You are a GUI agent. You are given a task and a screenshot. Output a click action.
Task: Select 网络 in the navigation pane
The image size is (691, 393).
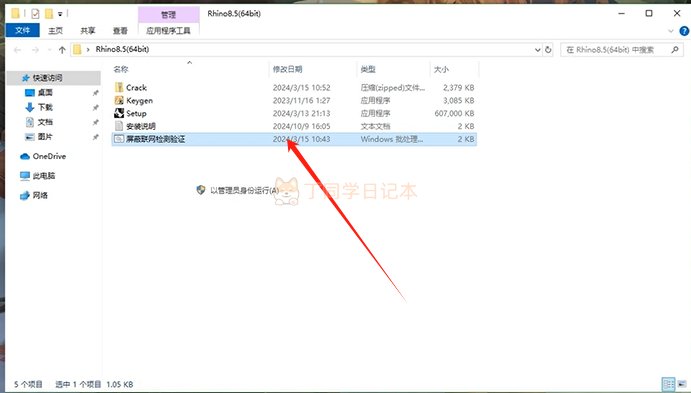(40, 195)
